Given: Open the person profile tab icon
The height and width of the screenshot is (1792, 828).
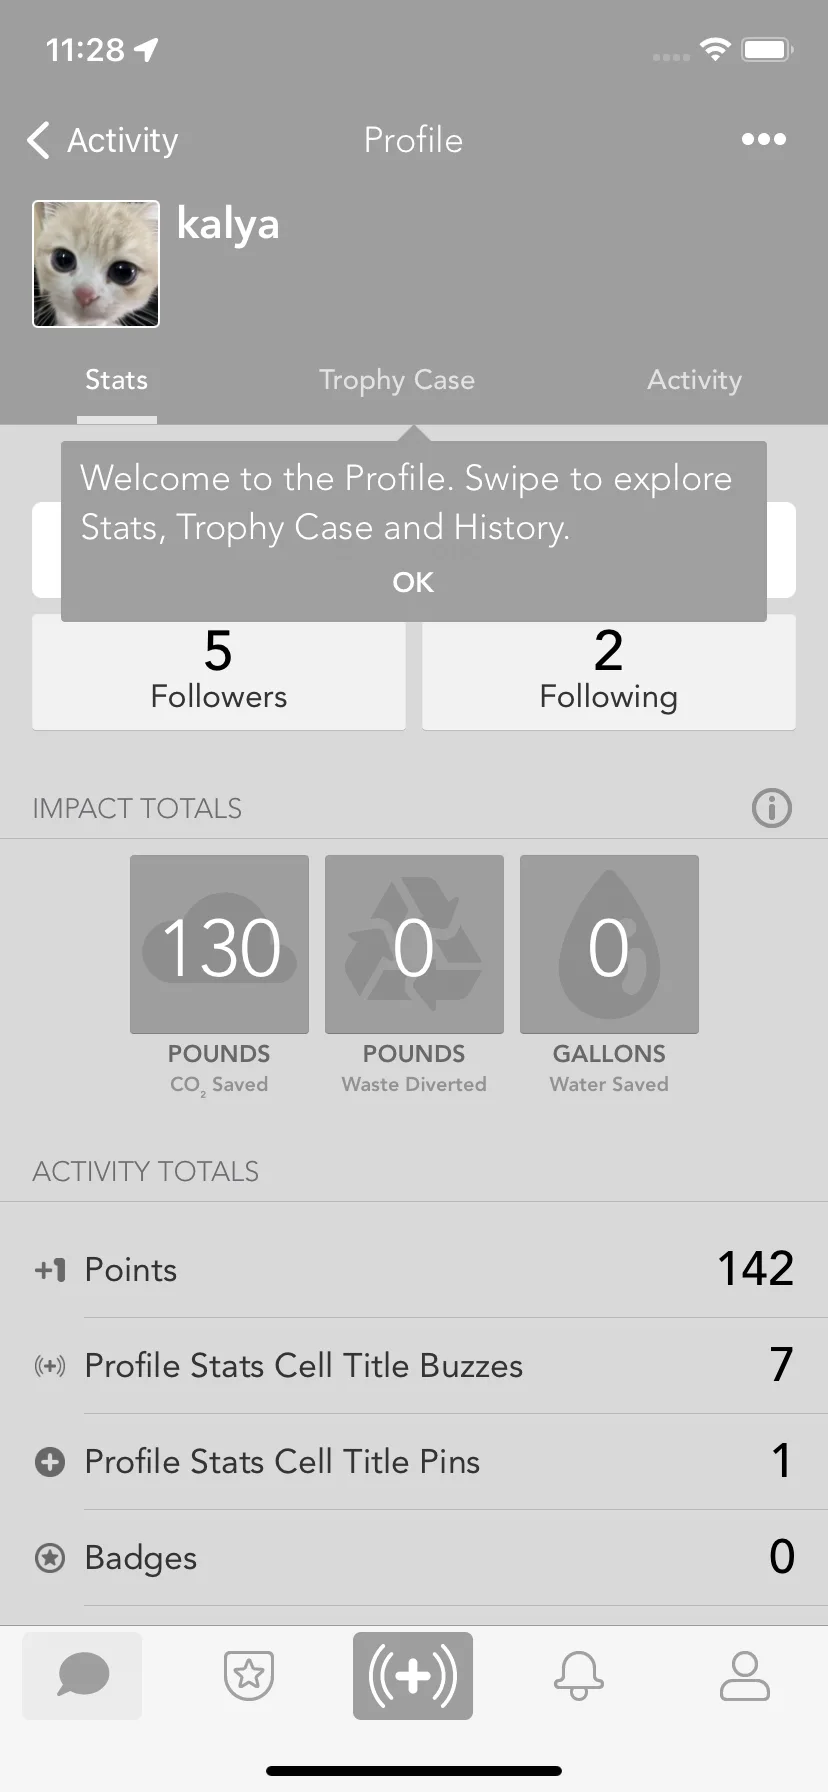Looking at the screenshot, I should (745, 1676).
